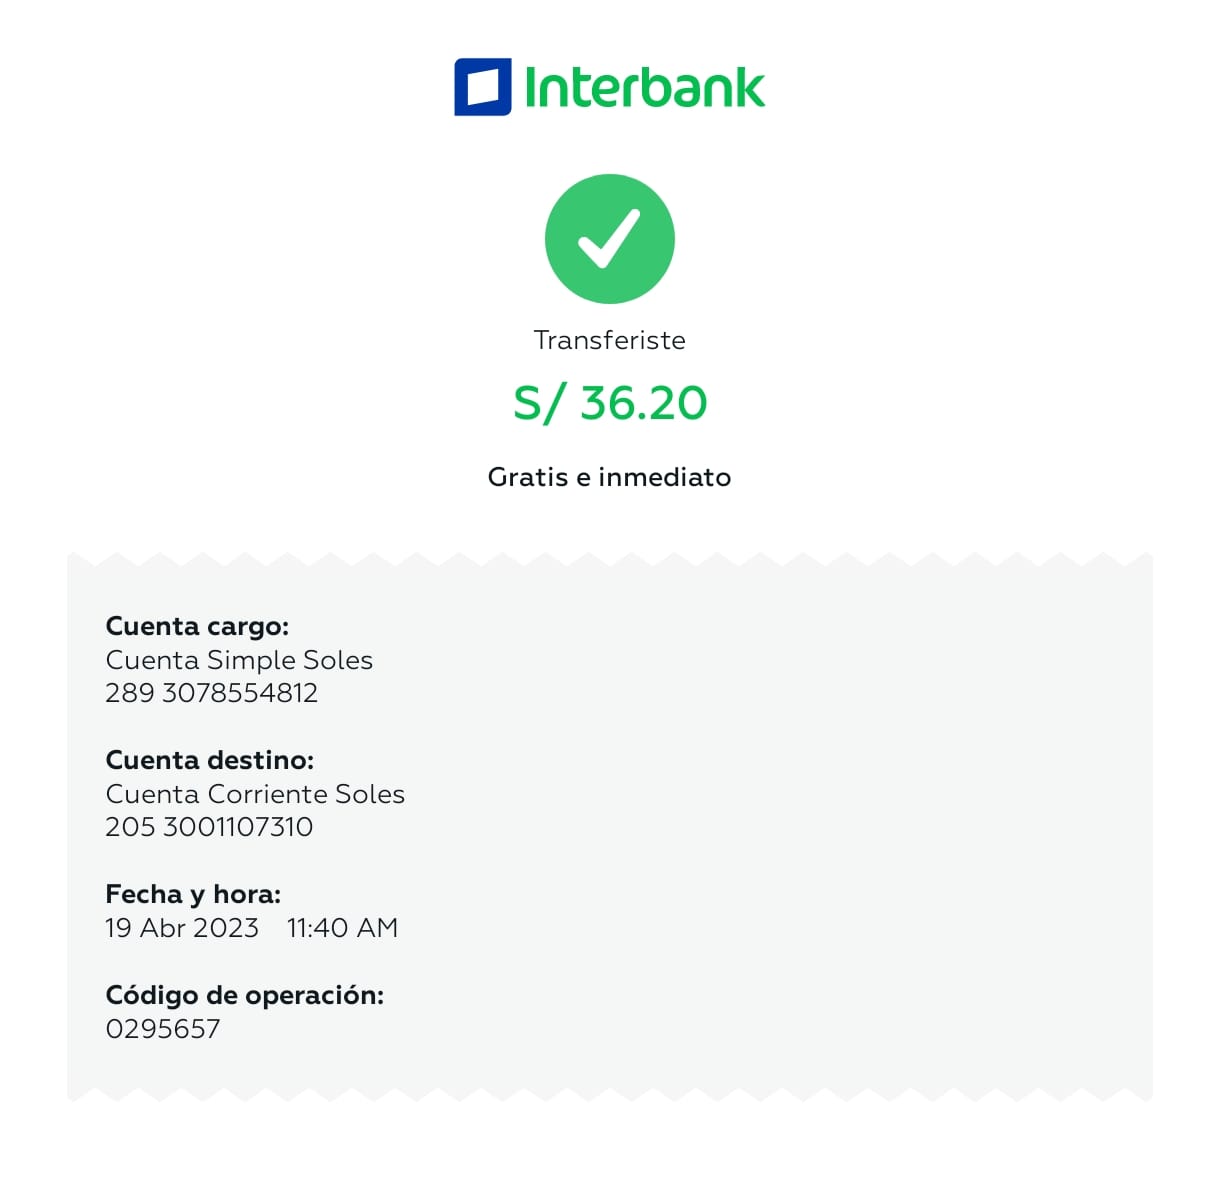This screenshot has width=1220, height=1180.
Task: Select operation code 0295657
Action: tap(162, 1029)
